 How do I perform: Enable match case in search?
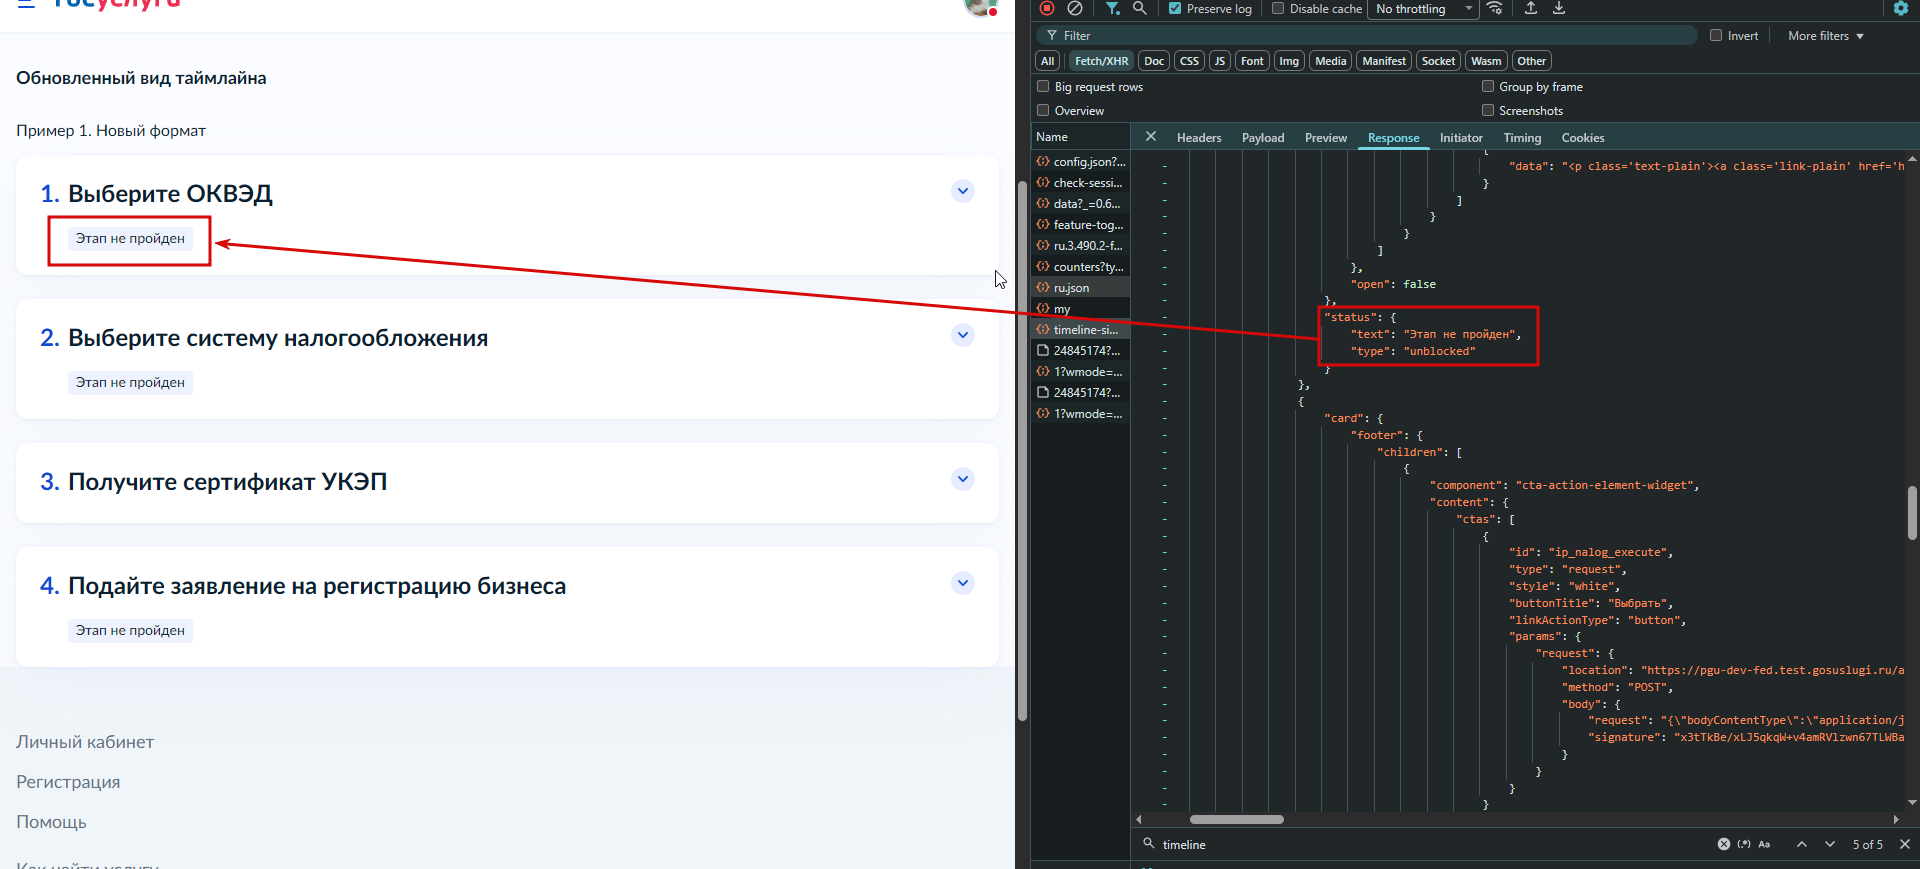(1764, 844)
